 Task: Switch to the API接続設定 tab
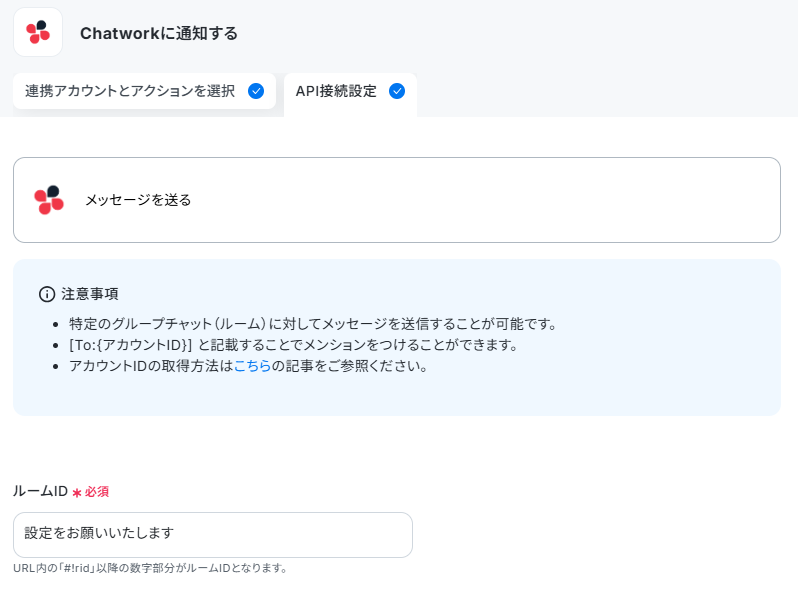[350, 91]
